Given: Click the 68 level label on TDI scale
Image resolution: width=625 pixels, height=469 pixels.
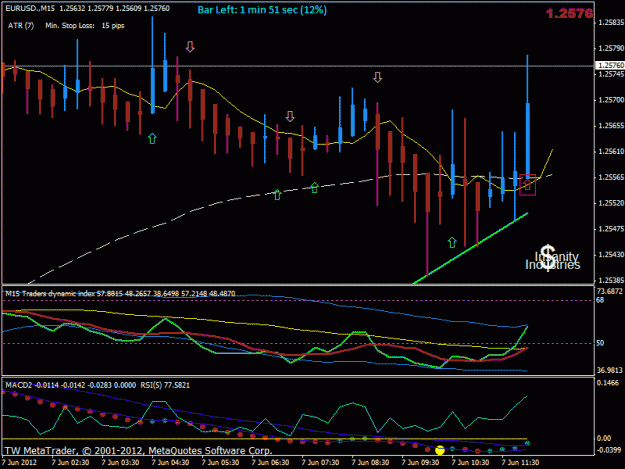Looking at the screenshot, I should (x=600, y=300).
